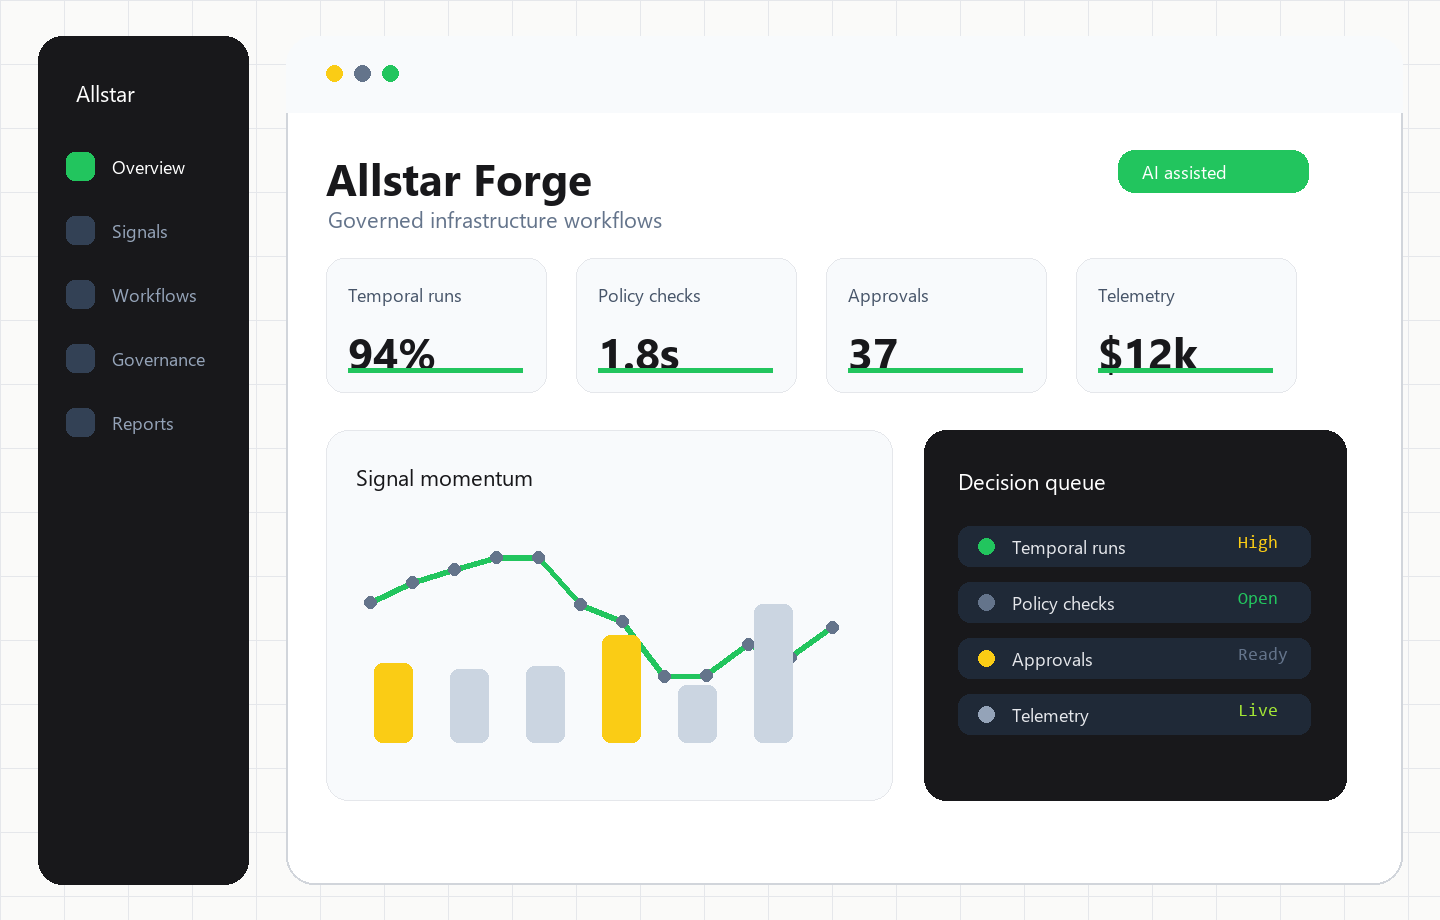Click the Live status label
The height and width of the screenshot is (920, 1440).
coord(1257,711)
